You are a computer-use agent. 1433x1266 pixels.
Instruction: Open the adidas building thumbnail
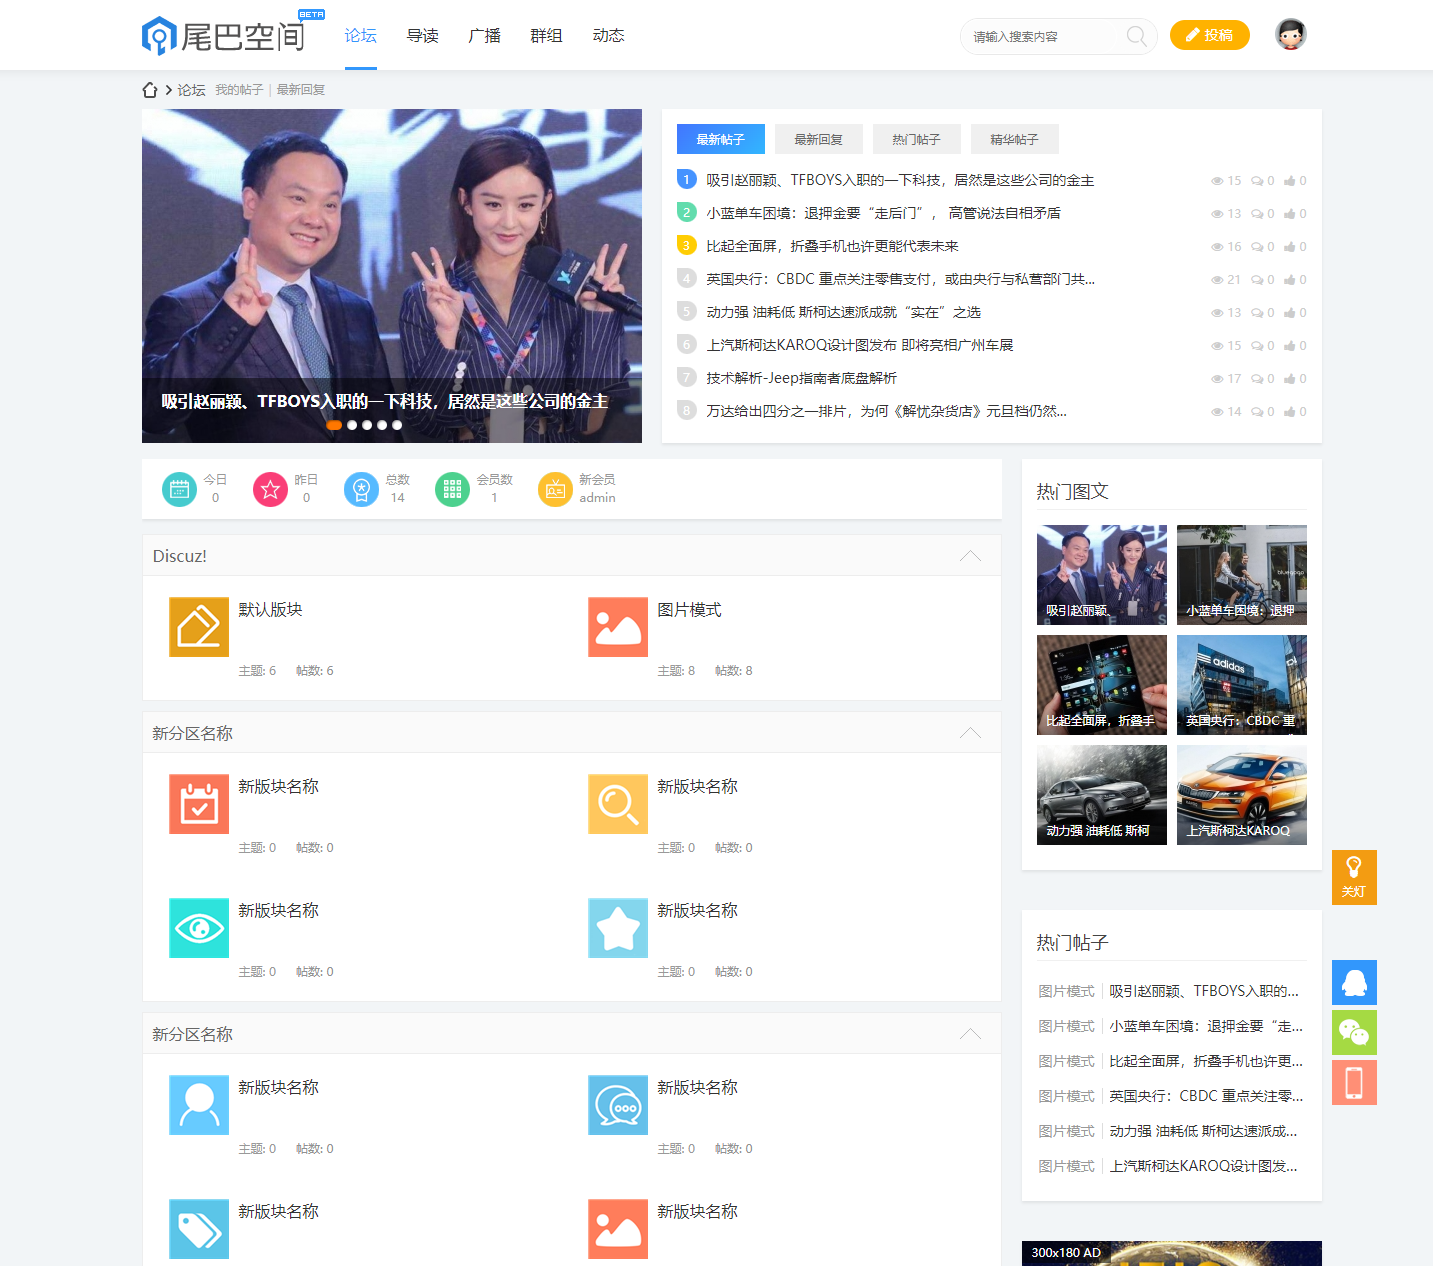[1241, 685]
